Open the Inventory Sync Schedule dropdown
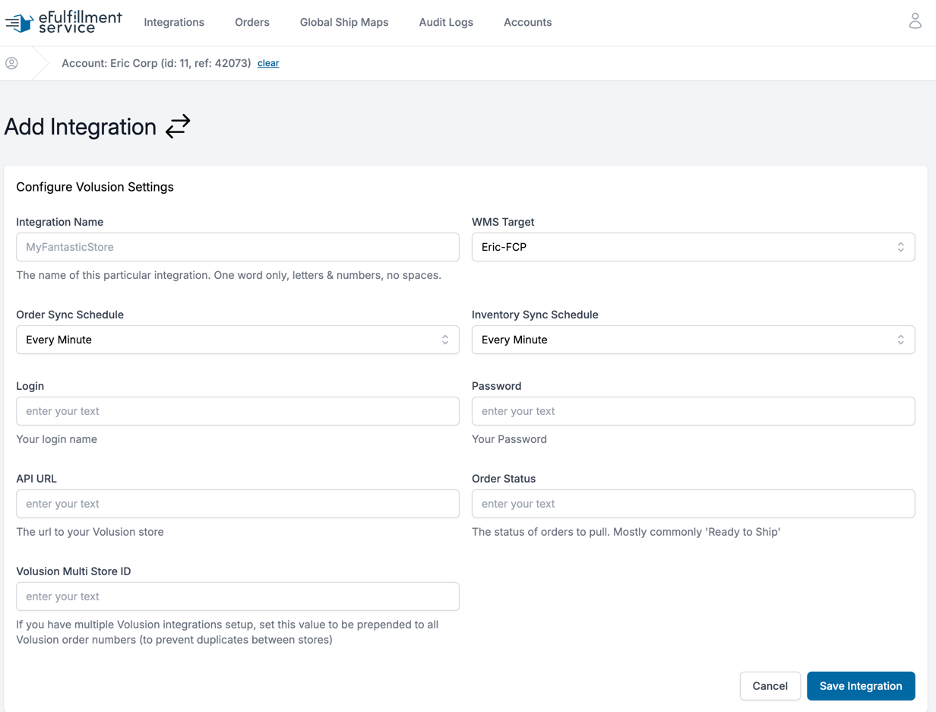 tap(693, 340)
